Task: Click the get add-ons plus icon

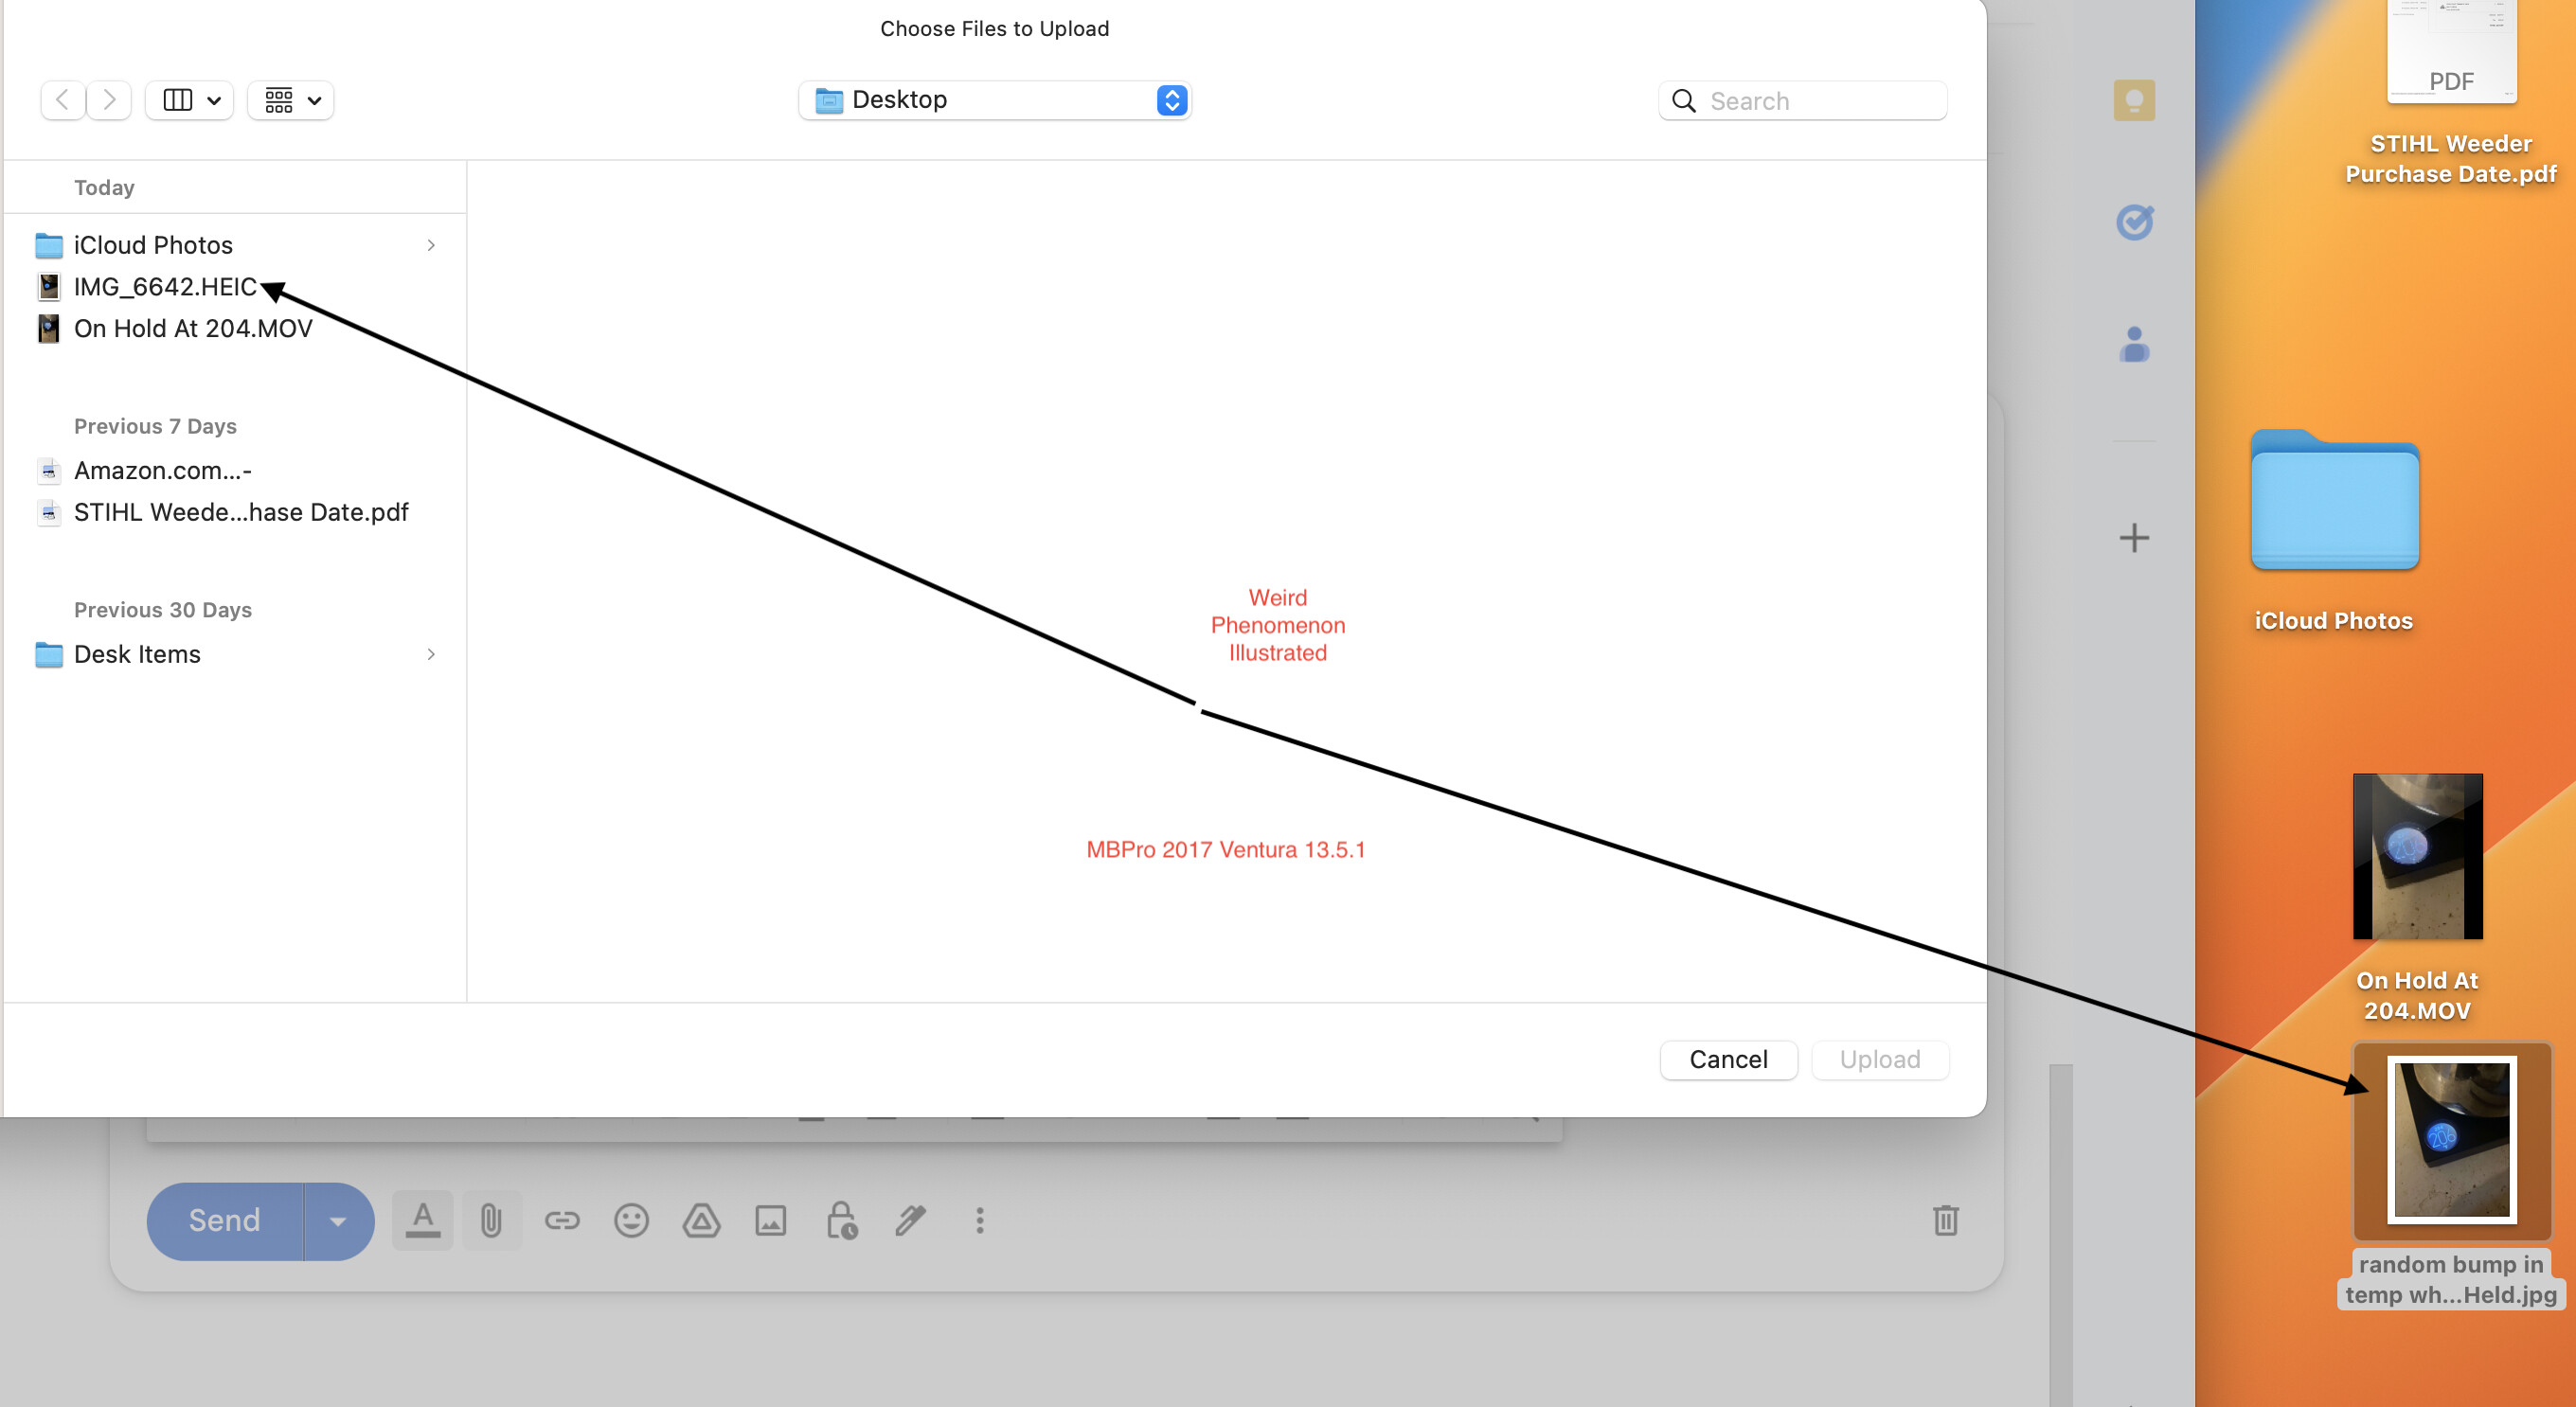Action: pyautogui.click(x=2134, y=538)
